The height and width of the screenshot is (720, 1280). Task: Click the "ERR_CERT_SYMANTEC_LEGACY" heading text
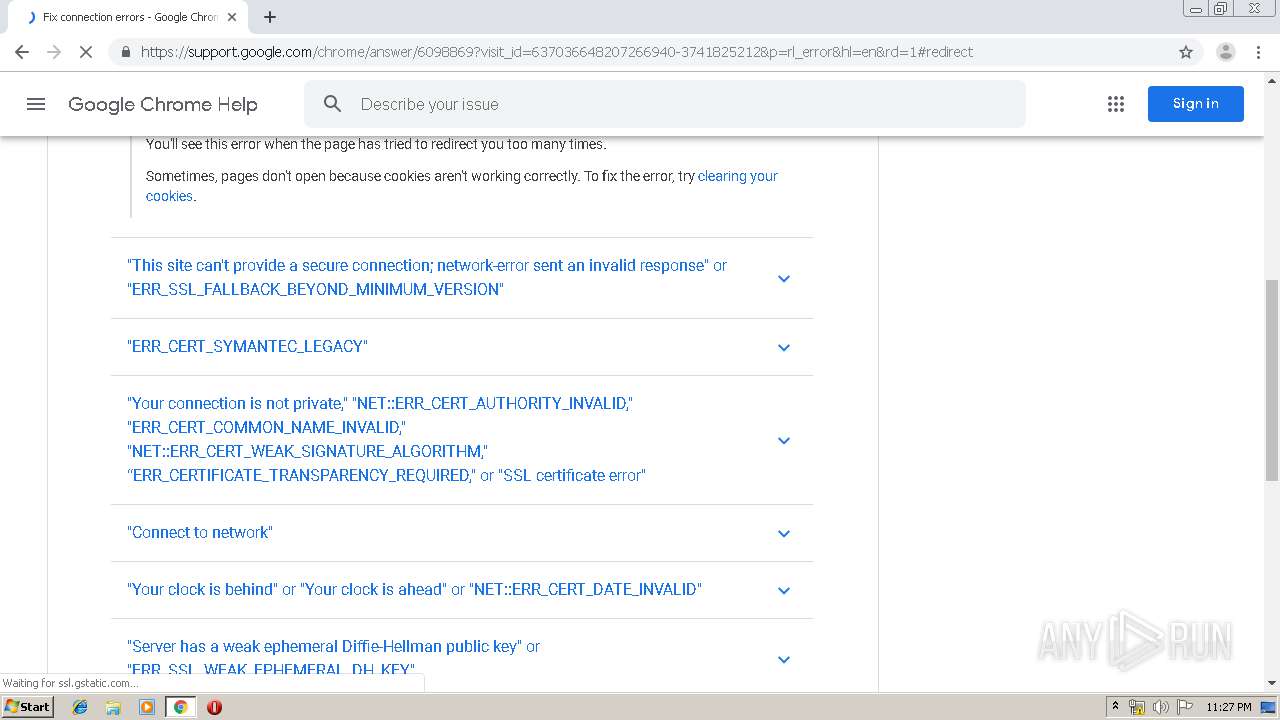tap(247, 346)
